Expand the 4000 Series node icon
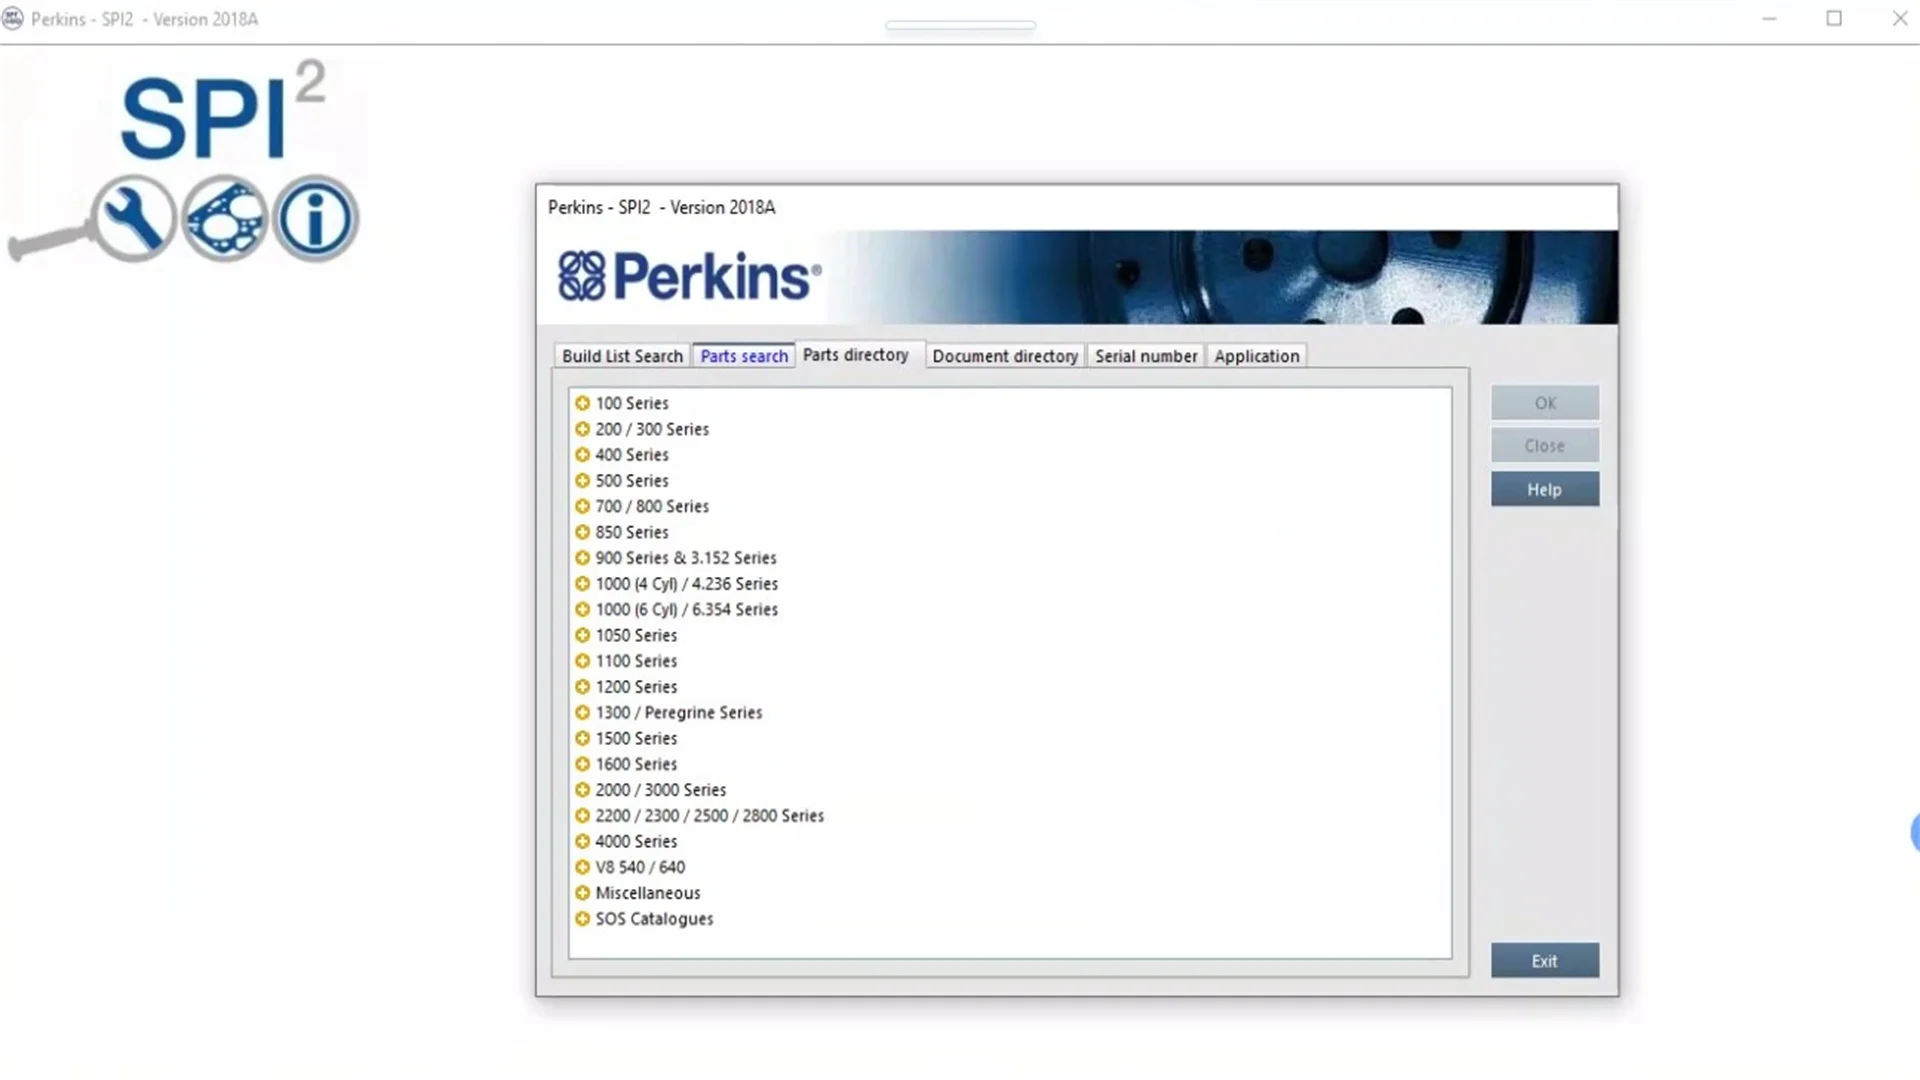Image resolution: width=1920 pixels, height=1080 pixels. coord(582,842)
